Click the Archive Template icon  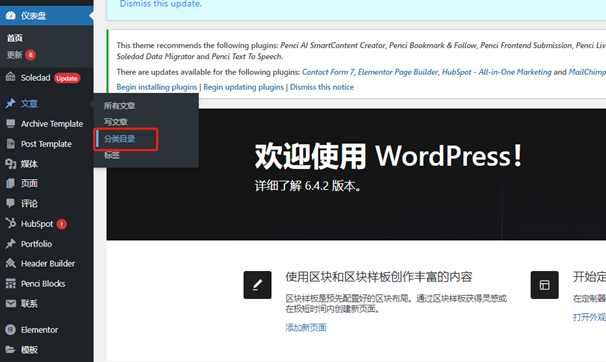pyautogui.click(x=10, y=124)
